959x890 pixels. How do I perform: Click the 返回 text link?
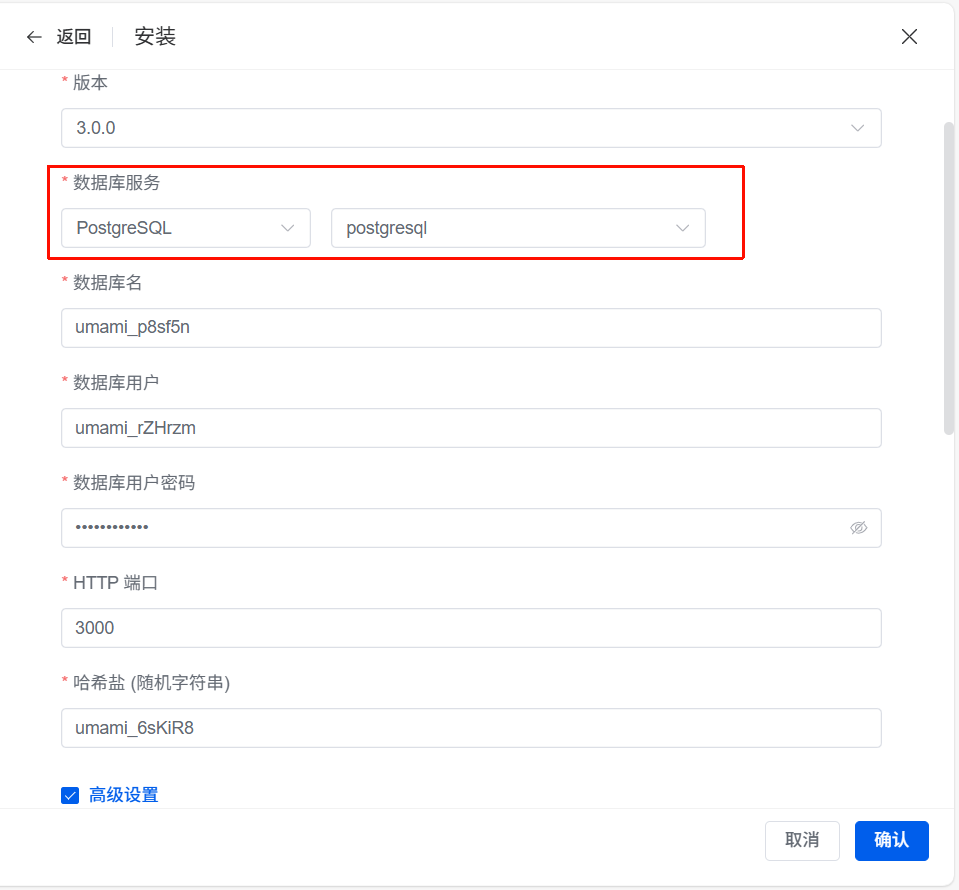coord(74,37)
